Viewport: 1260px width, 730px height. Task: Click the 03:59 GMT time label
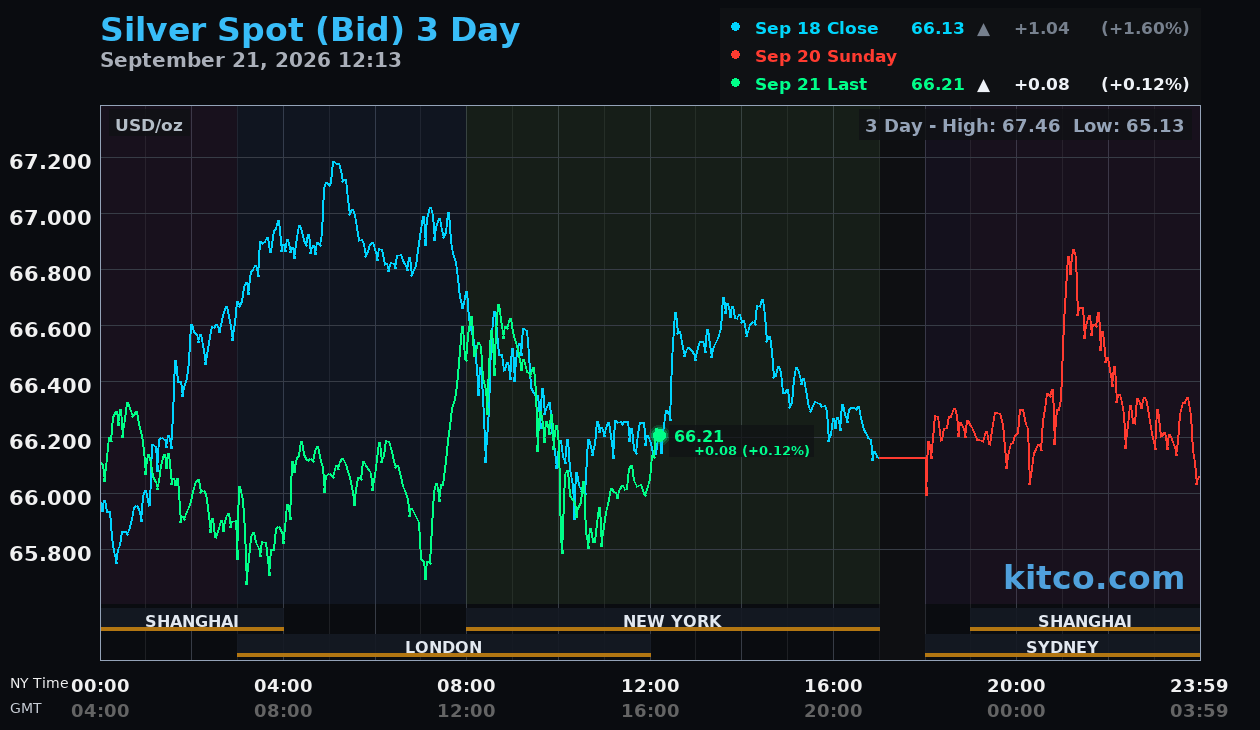[1199, 711]
